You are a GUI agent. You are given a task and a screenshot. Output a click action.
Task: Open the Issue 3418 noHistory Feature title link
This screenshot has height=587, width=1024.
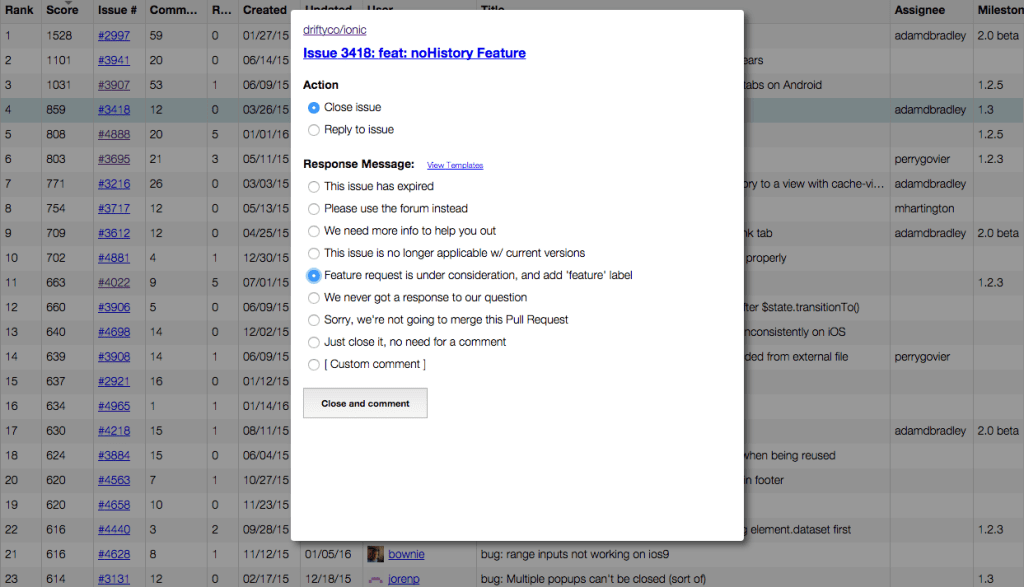click(414, 53)
